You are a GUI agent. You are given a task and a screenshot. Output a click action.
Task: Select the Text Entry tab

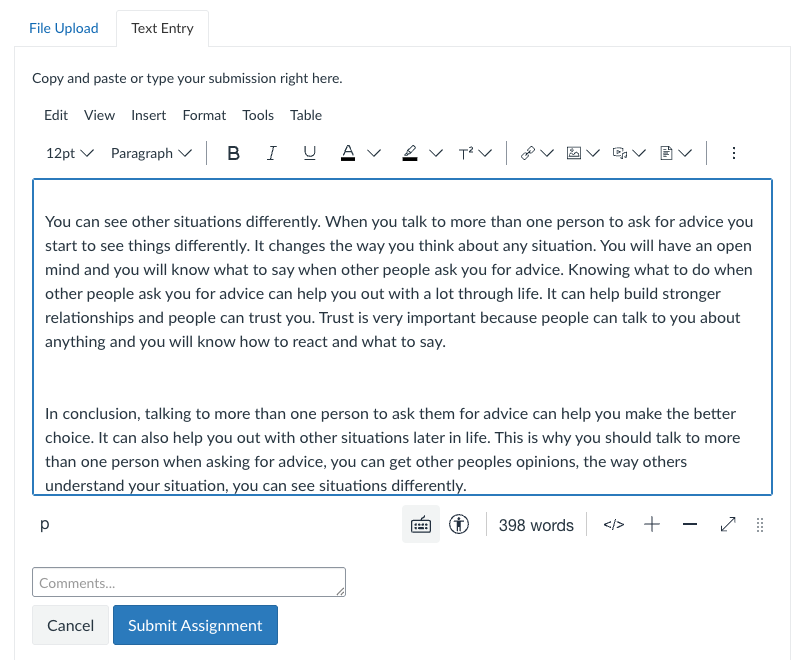pos(162,28)
